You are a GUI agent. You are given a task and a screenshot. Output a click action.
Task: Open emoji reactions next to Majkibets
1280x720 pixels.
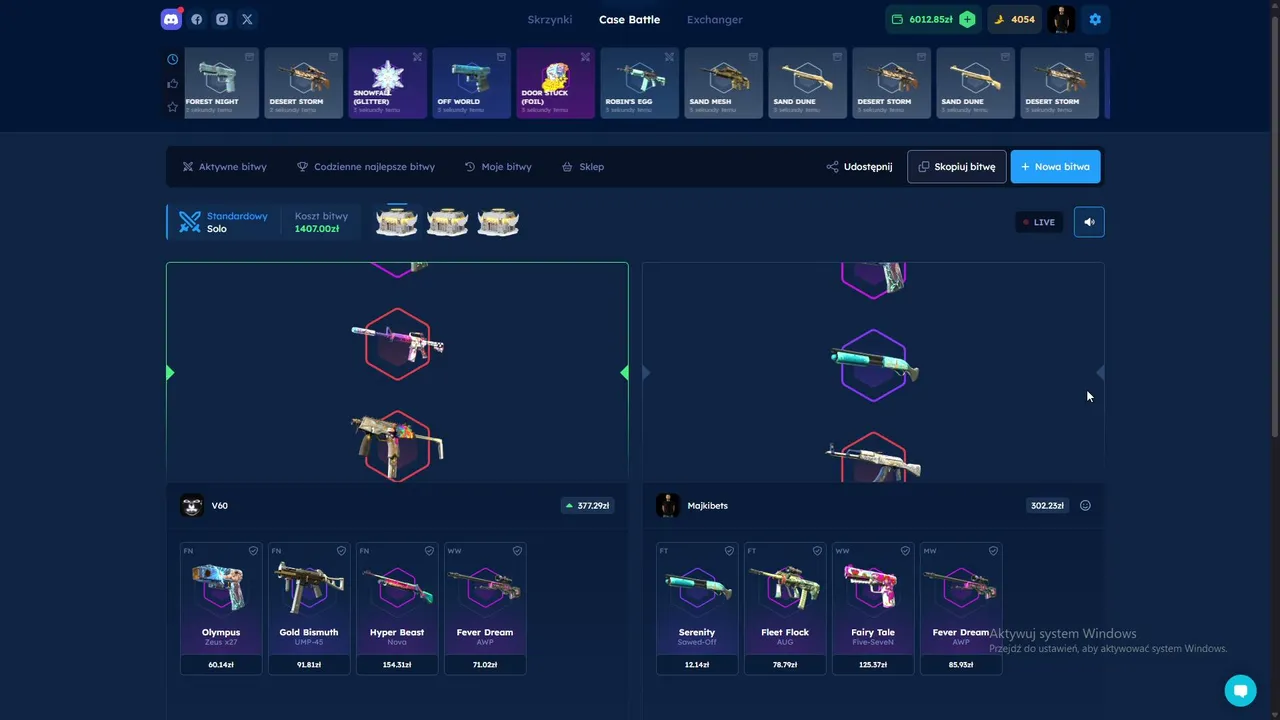(1085, 505)
